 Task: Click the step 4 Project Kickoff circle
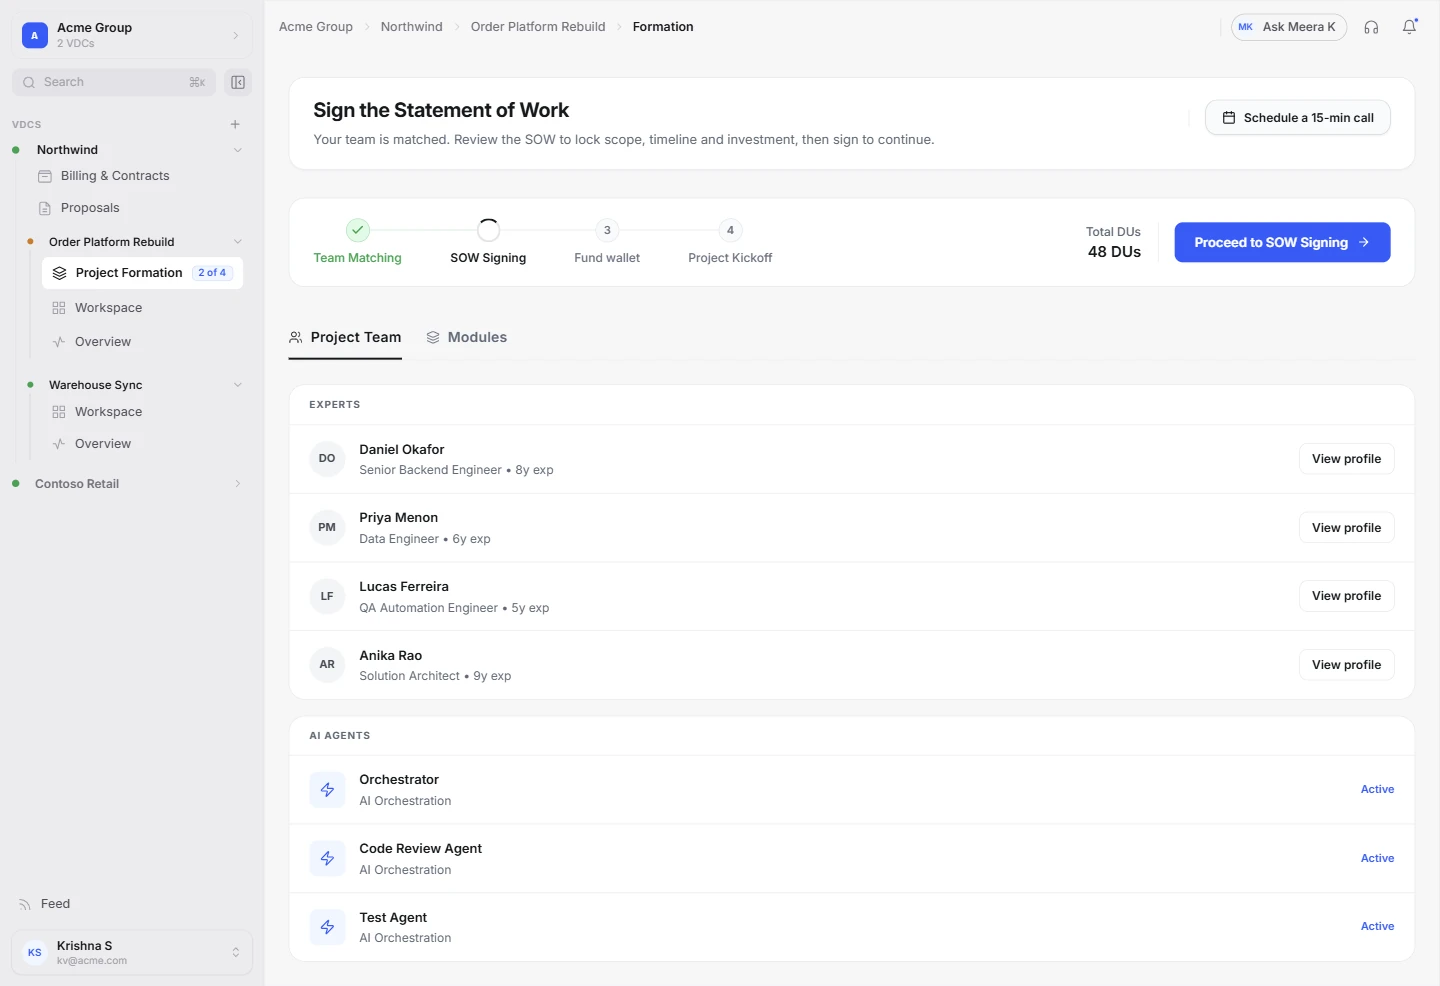pos(730,230)
